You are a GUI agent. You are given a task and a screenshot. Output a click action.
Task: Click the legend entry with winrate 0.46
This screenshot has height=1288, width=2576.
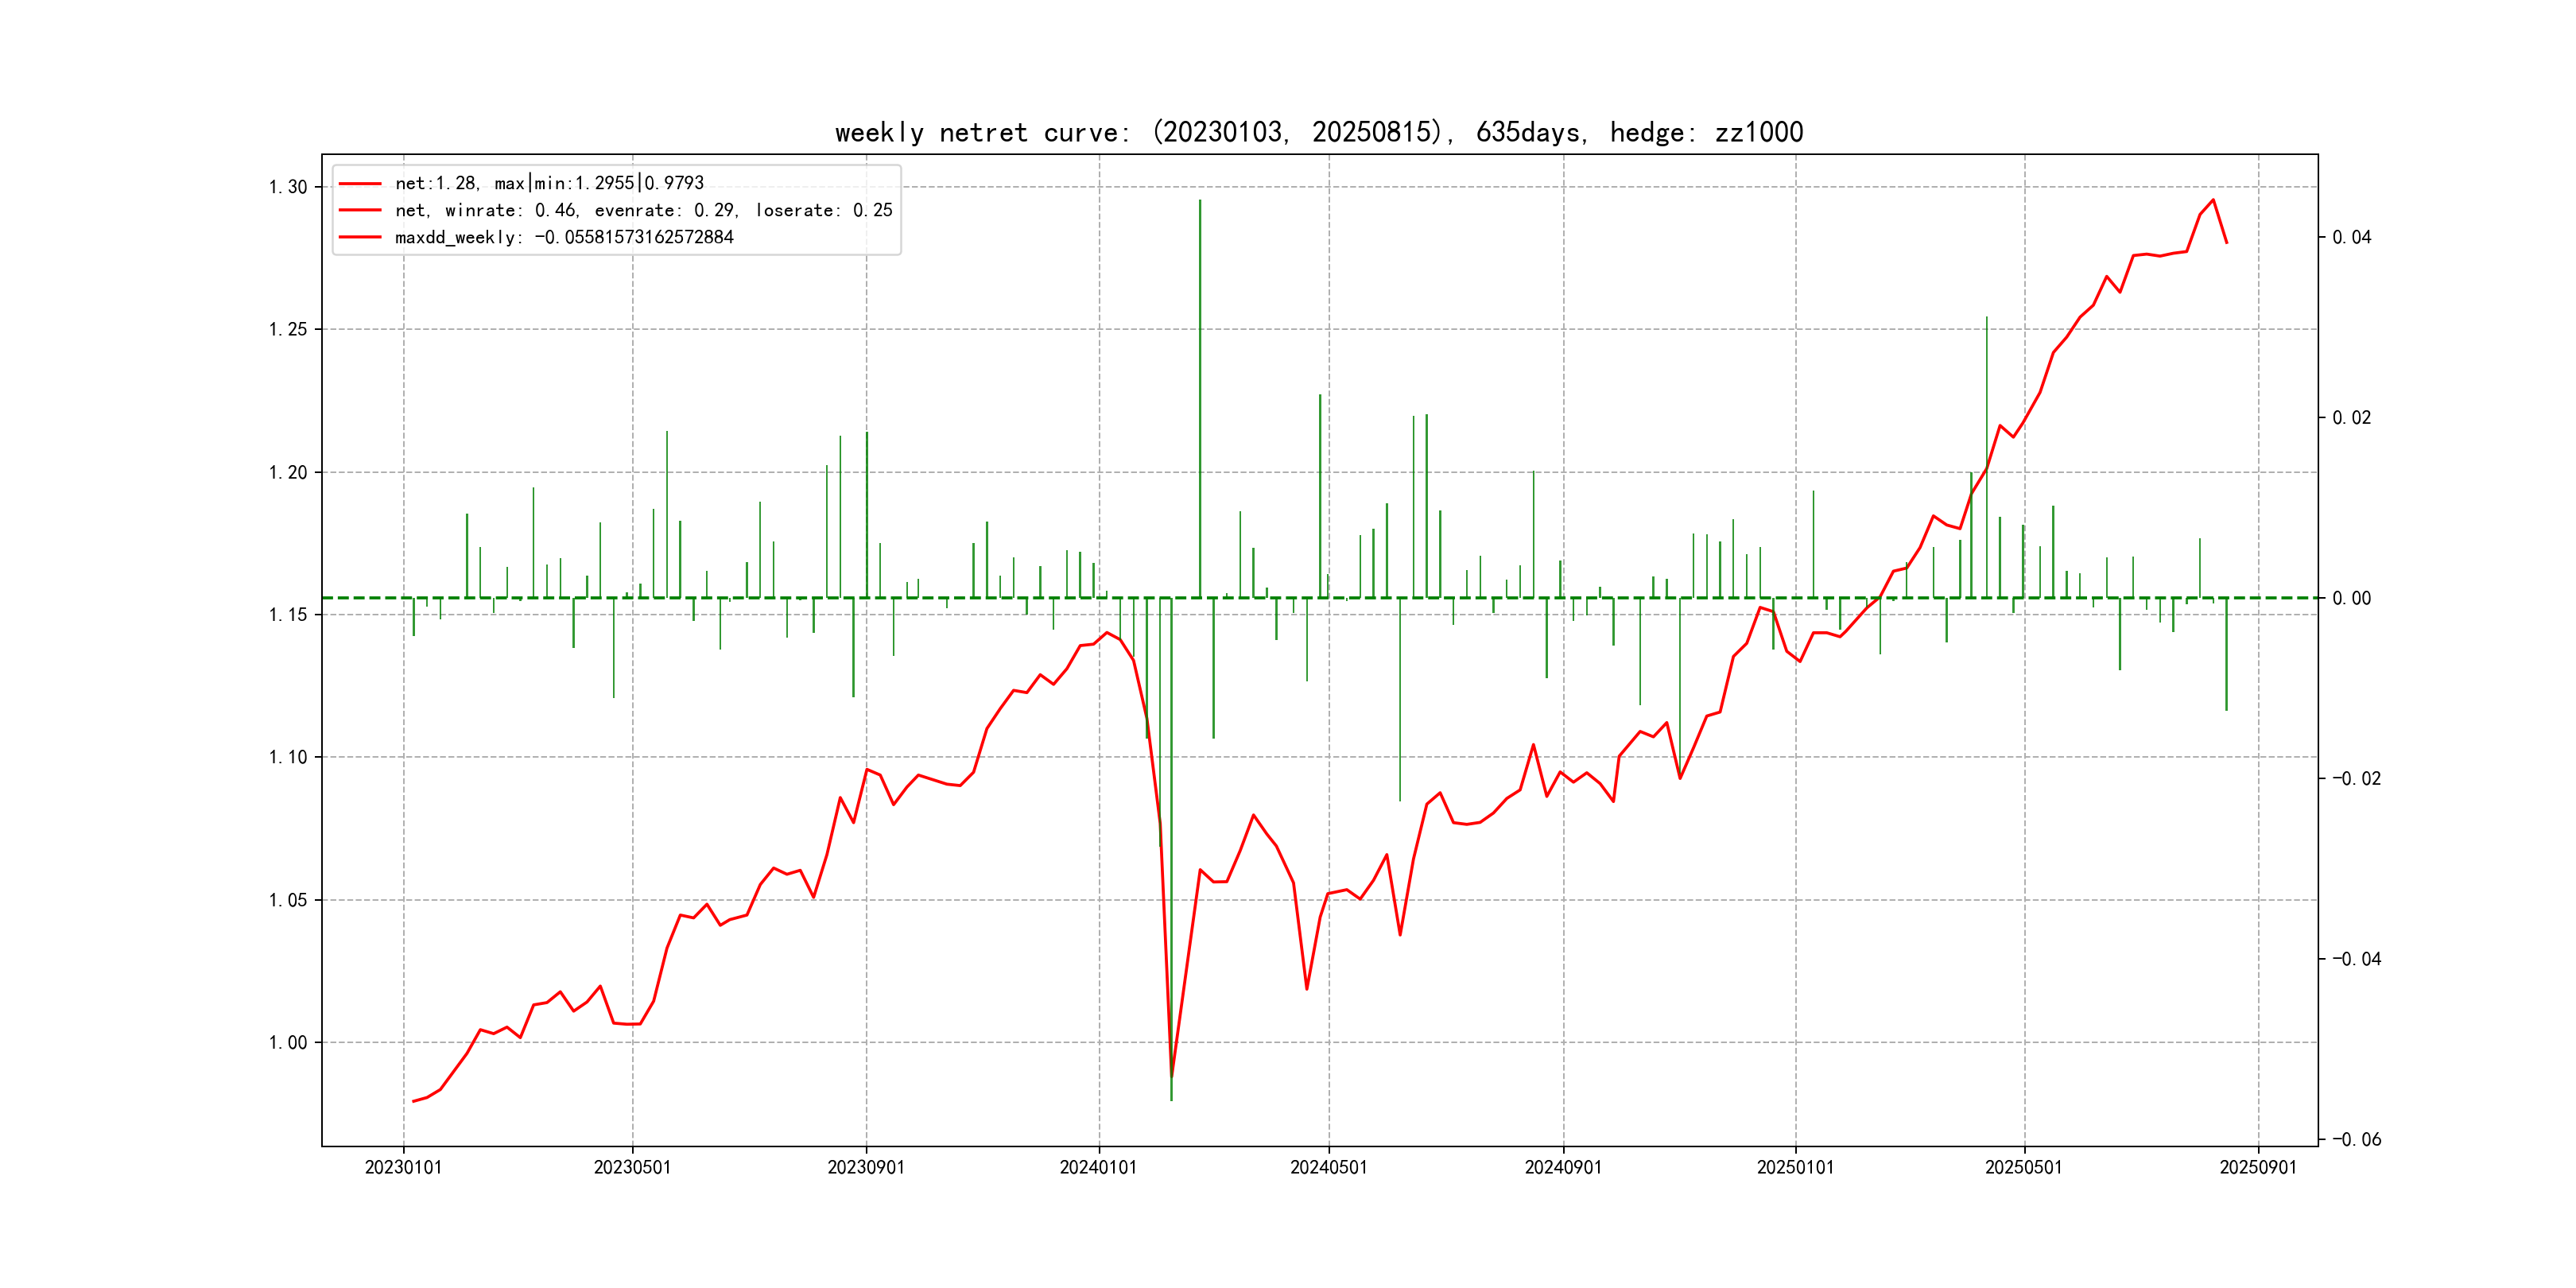point(643,210)
